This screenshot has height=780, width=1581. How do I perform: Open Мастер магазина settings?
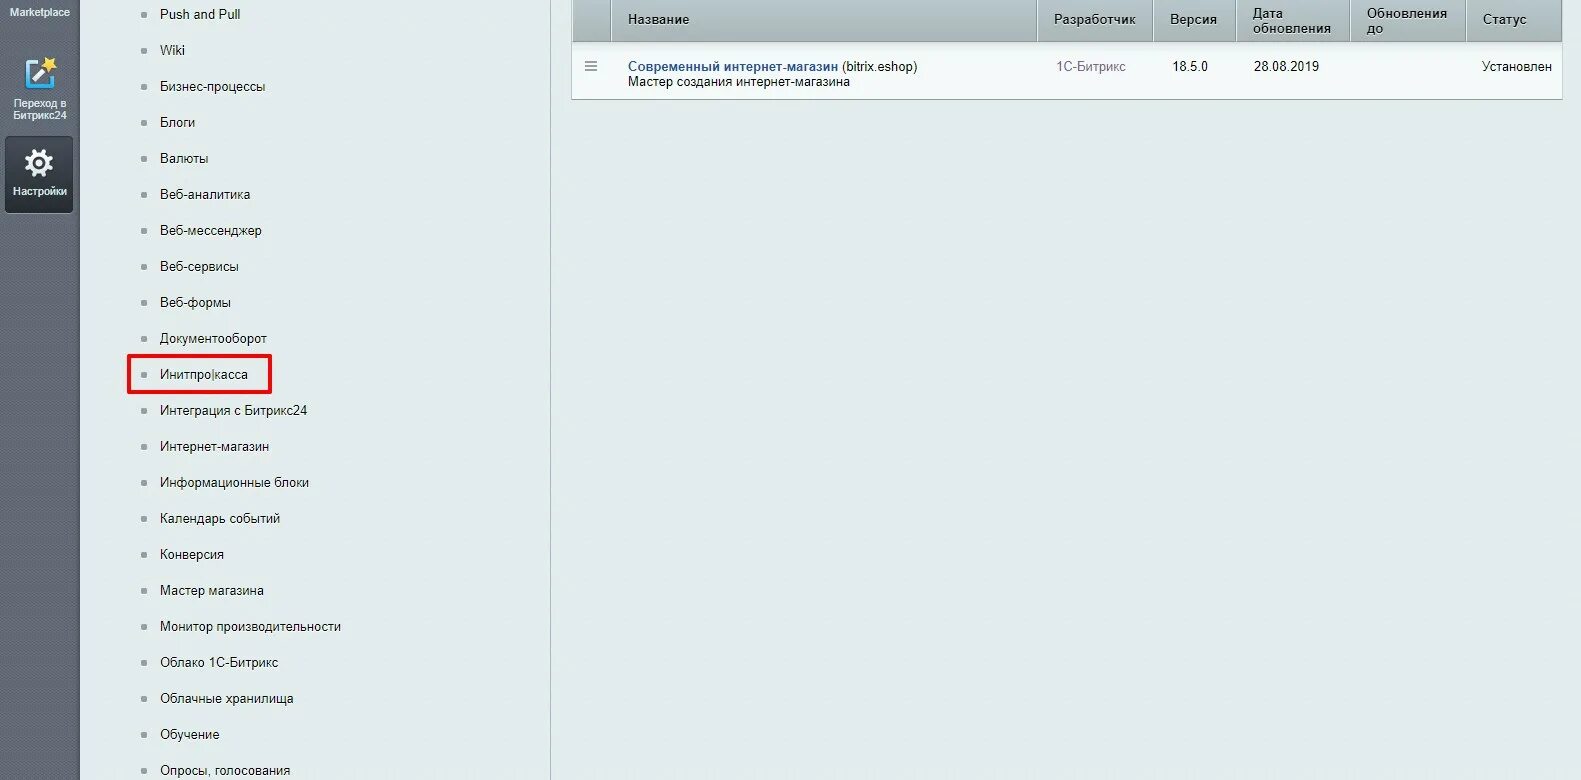point(212,590)
